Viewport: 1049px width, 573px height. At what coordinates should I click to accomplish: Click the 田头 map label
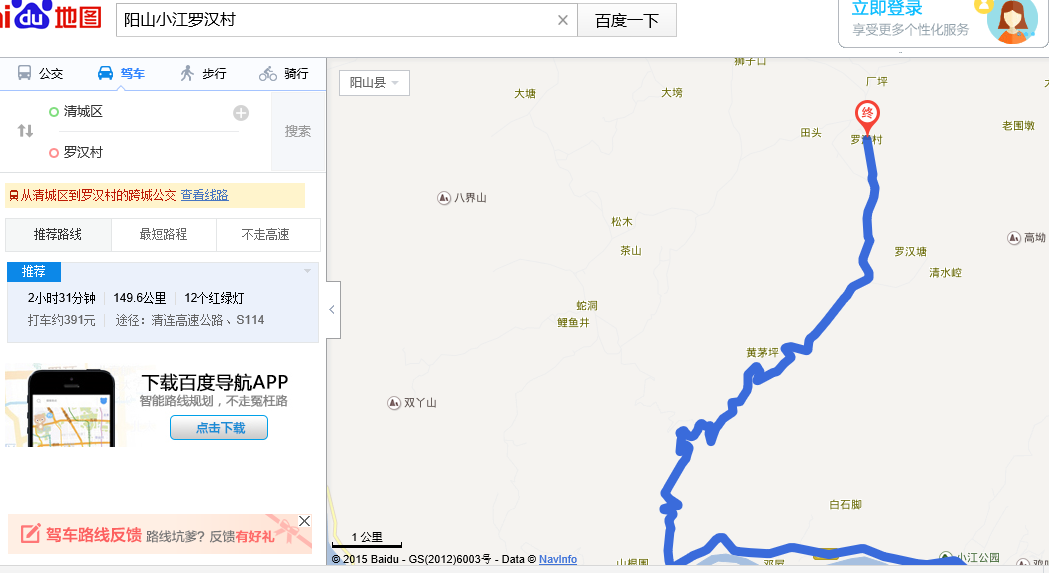point(811,133)
